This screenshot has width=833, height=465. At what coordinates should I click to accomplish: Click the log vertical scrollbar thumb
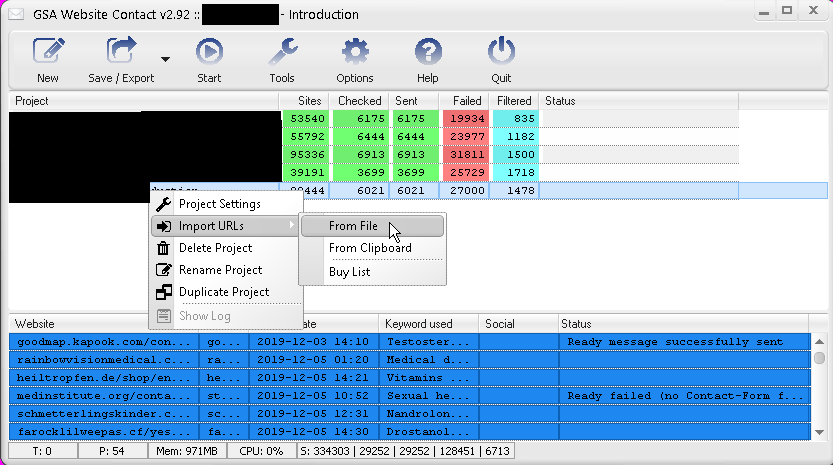point(819,358)
